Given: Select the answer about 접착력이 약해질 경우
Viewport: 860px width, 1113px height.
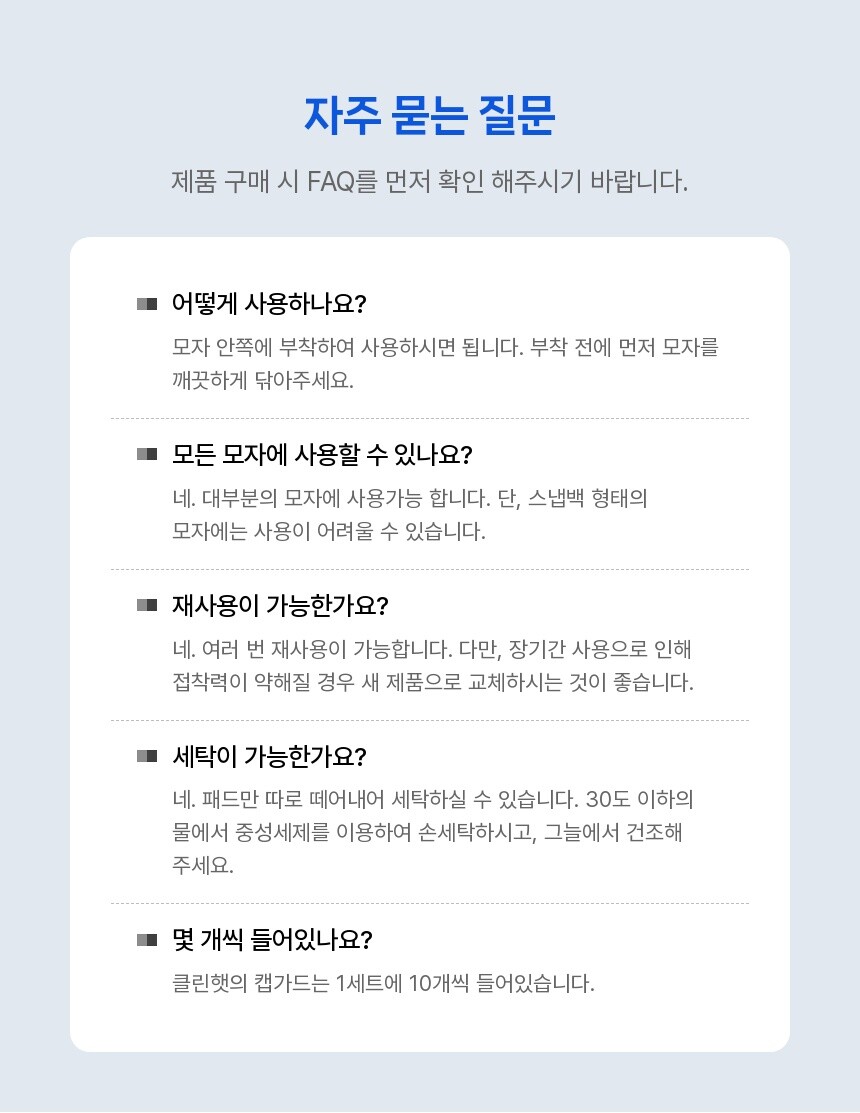Looking at the screenshot, I should 433,666.
